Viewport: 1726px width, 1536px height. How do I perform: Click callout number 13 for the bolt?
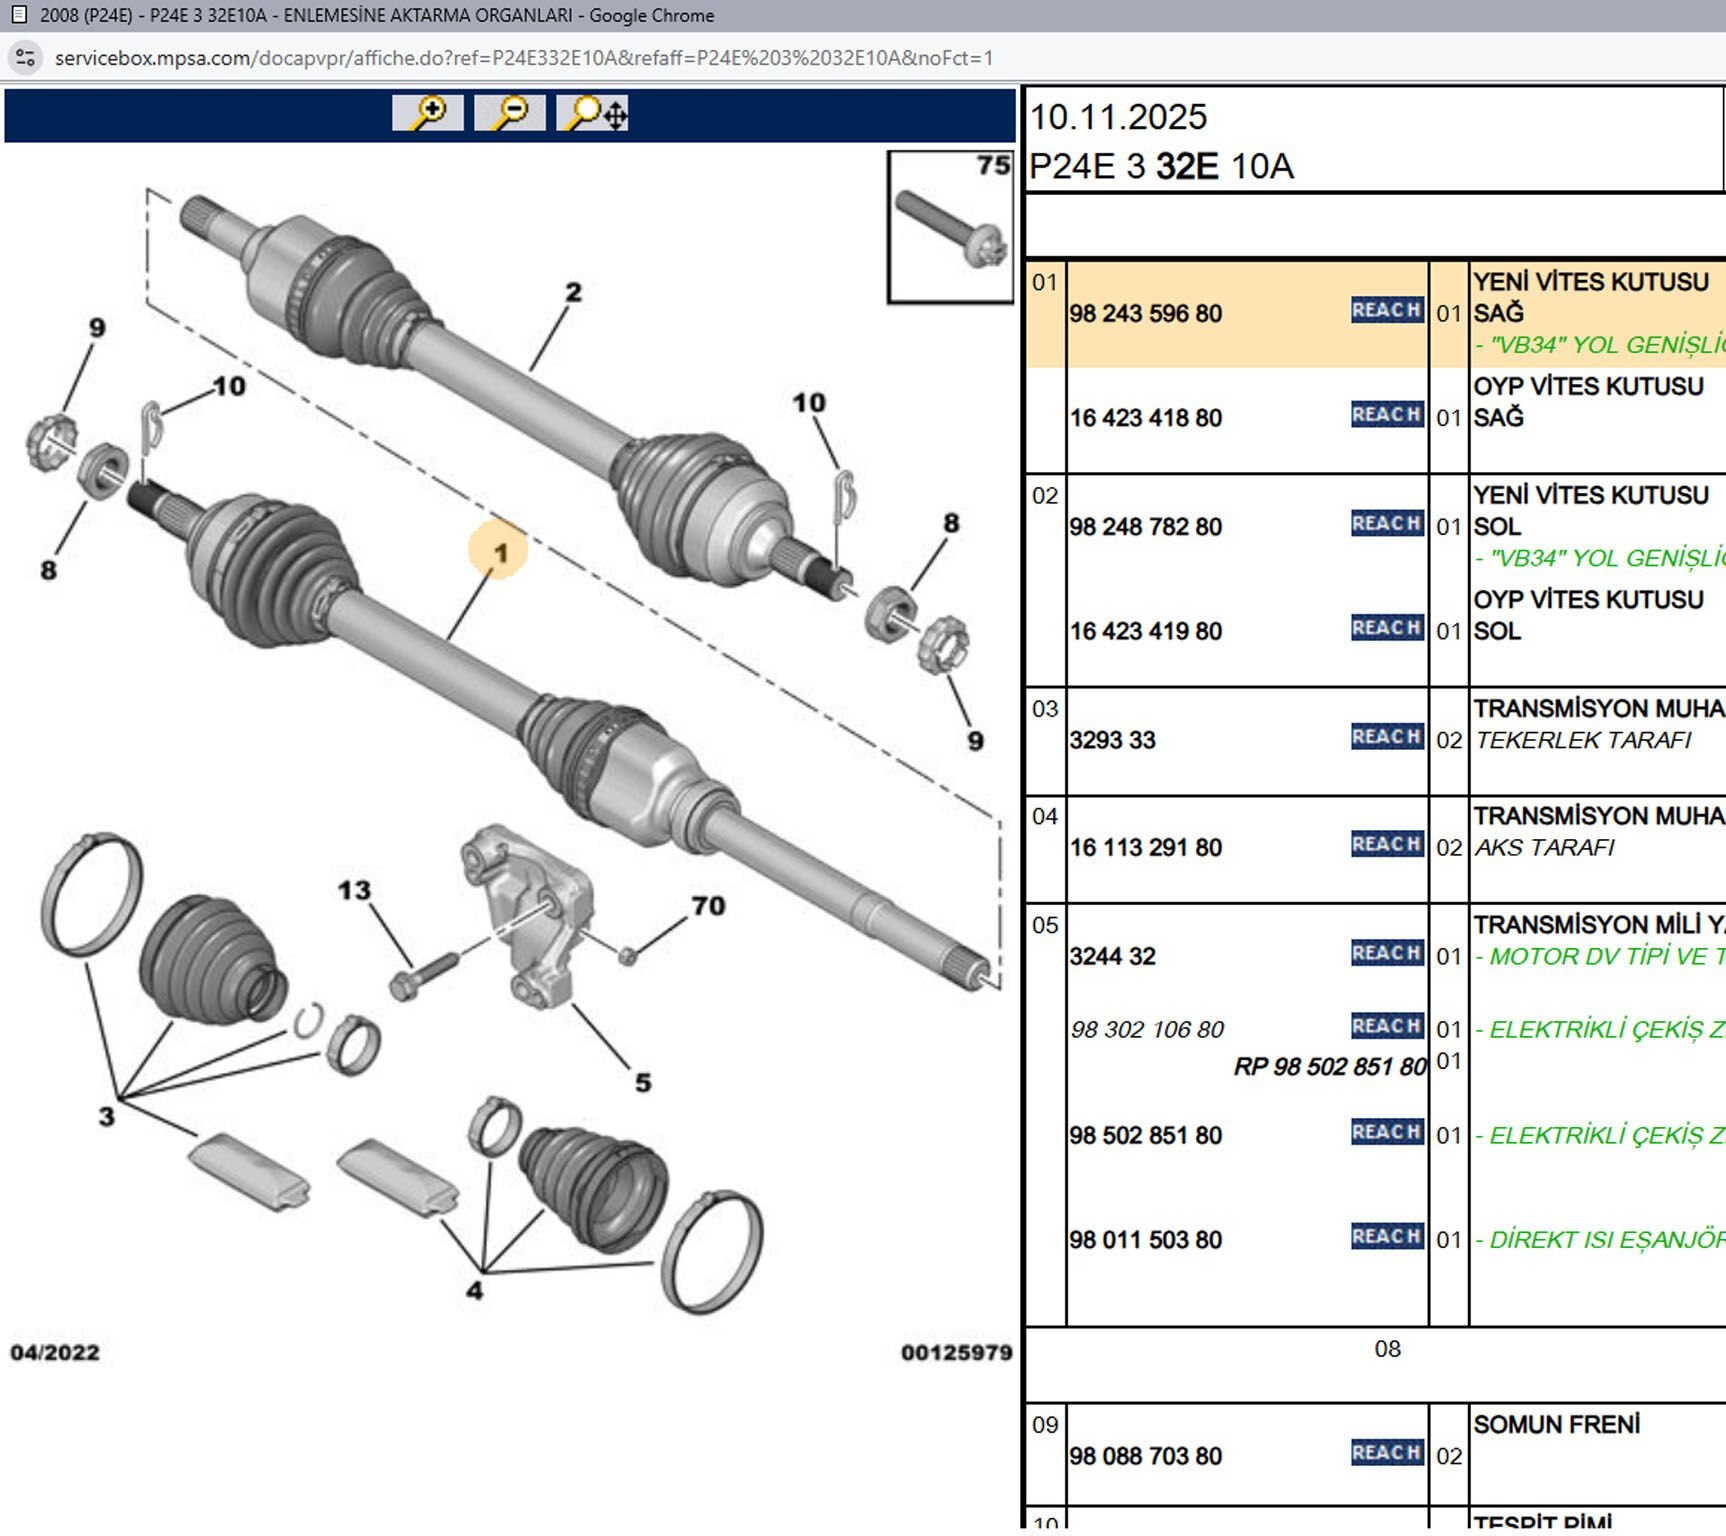pos(354,890)
